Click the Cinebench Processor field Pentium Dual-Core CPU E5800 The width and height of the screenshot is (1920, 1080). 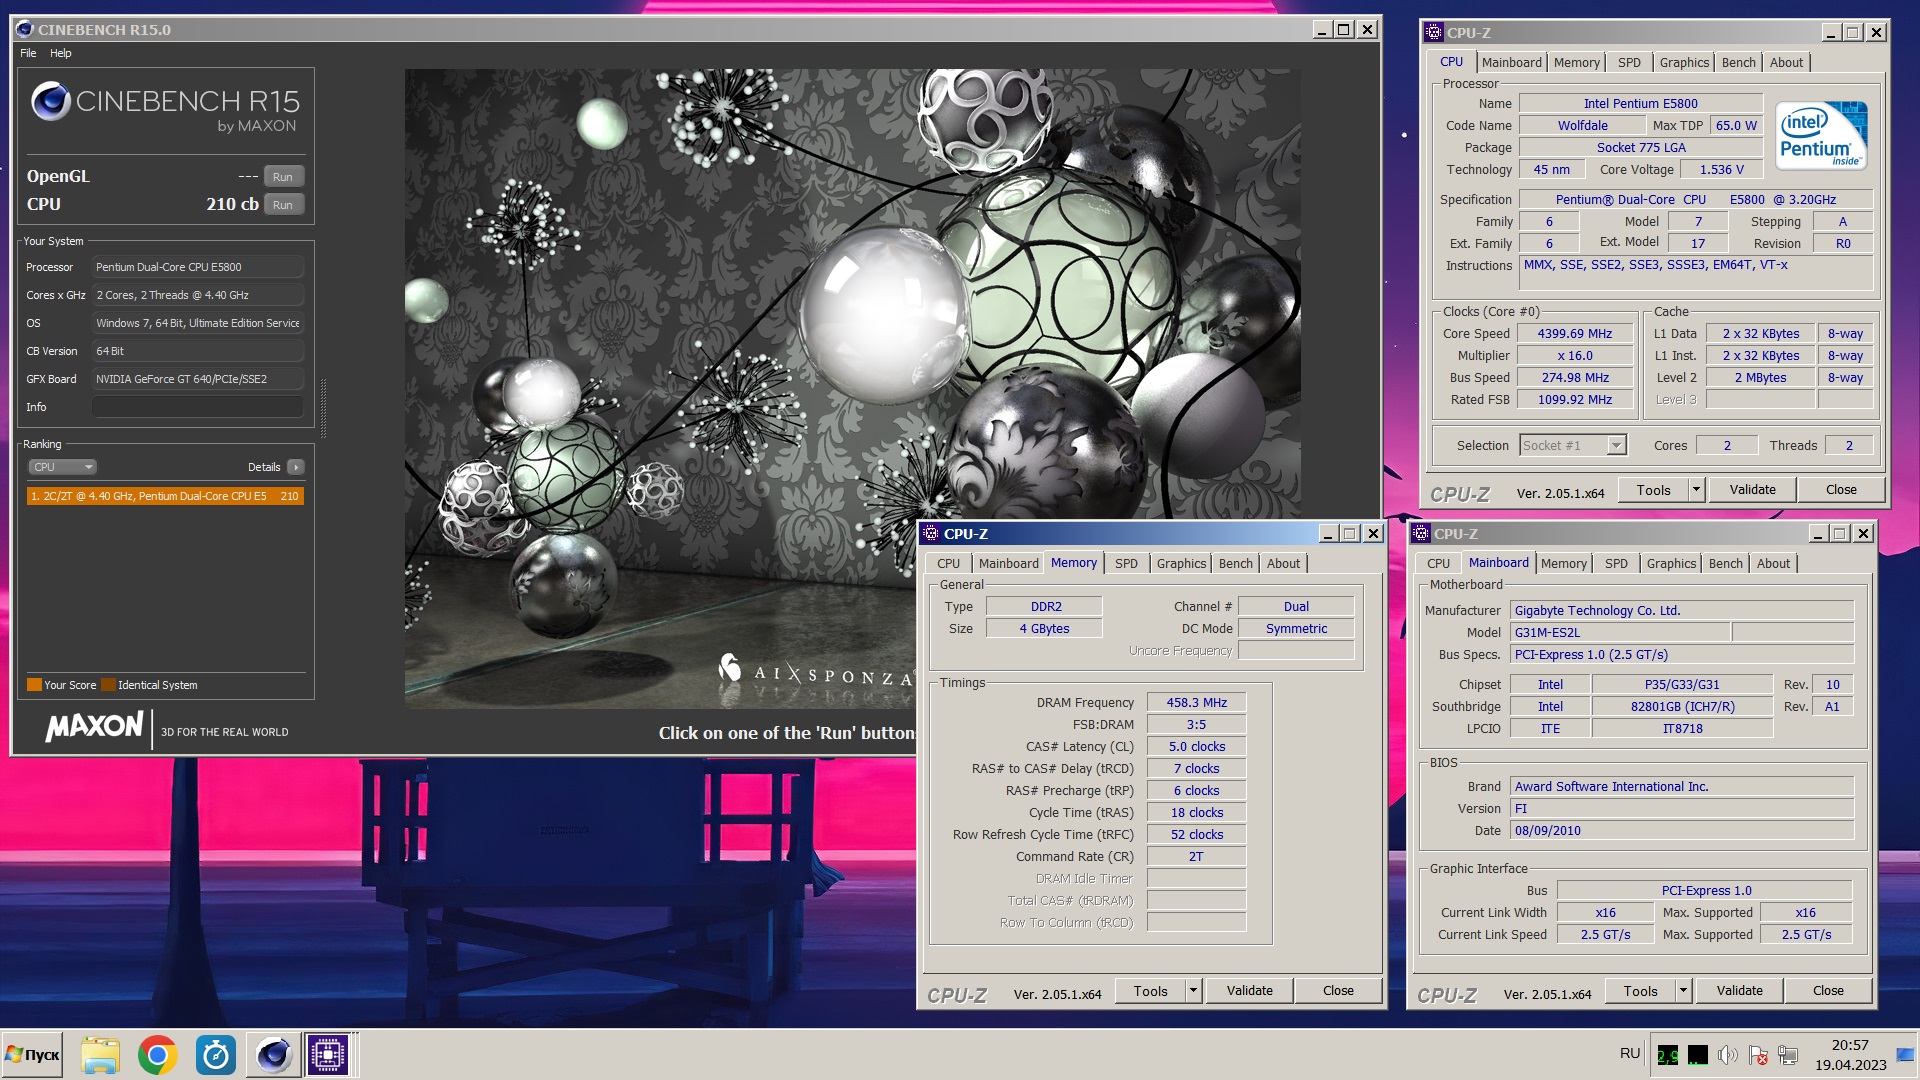pos(197,267)
